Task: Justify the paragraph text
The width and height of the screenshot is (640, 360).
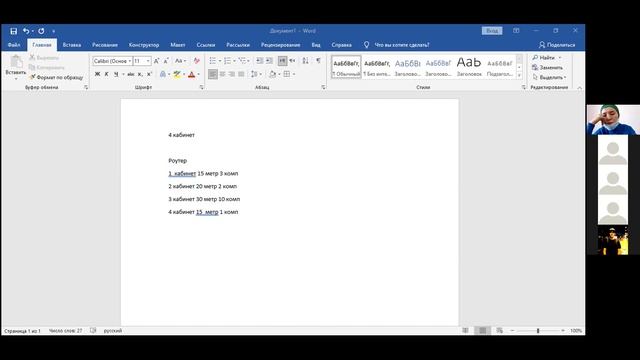Action: [241, 74]
